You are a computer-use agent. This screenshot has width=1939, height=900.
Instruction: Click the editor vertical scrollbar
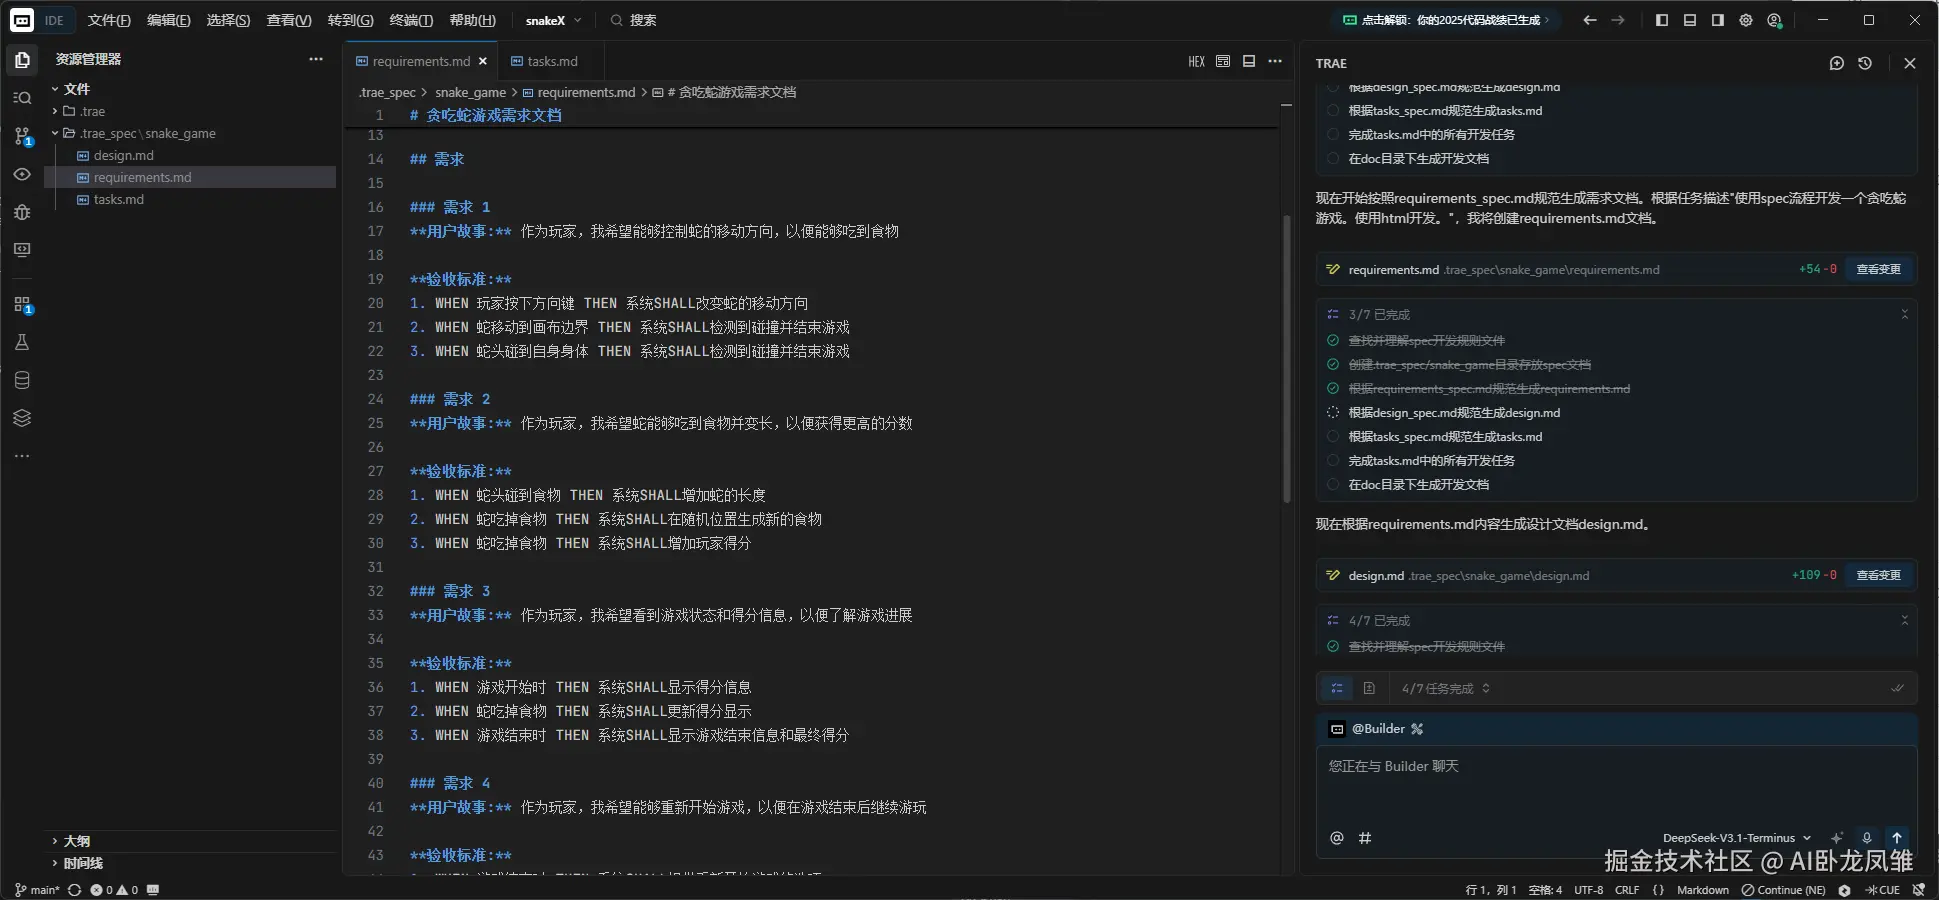(x=1287, y=358)
